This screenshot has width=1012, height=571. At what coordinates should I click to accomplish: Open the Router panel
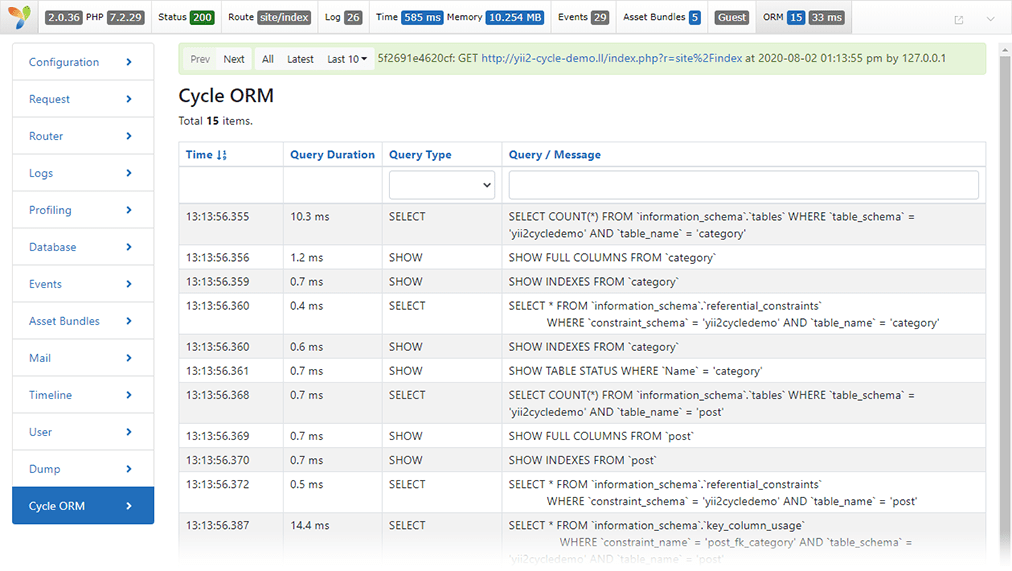pyautogui.click(x=83, y=136)
